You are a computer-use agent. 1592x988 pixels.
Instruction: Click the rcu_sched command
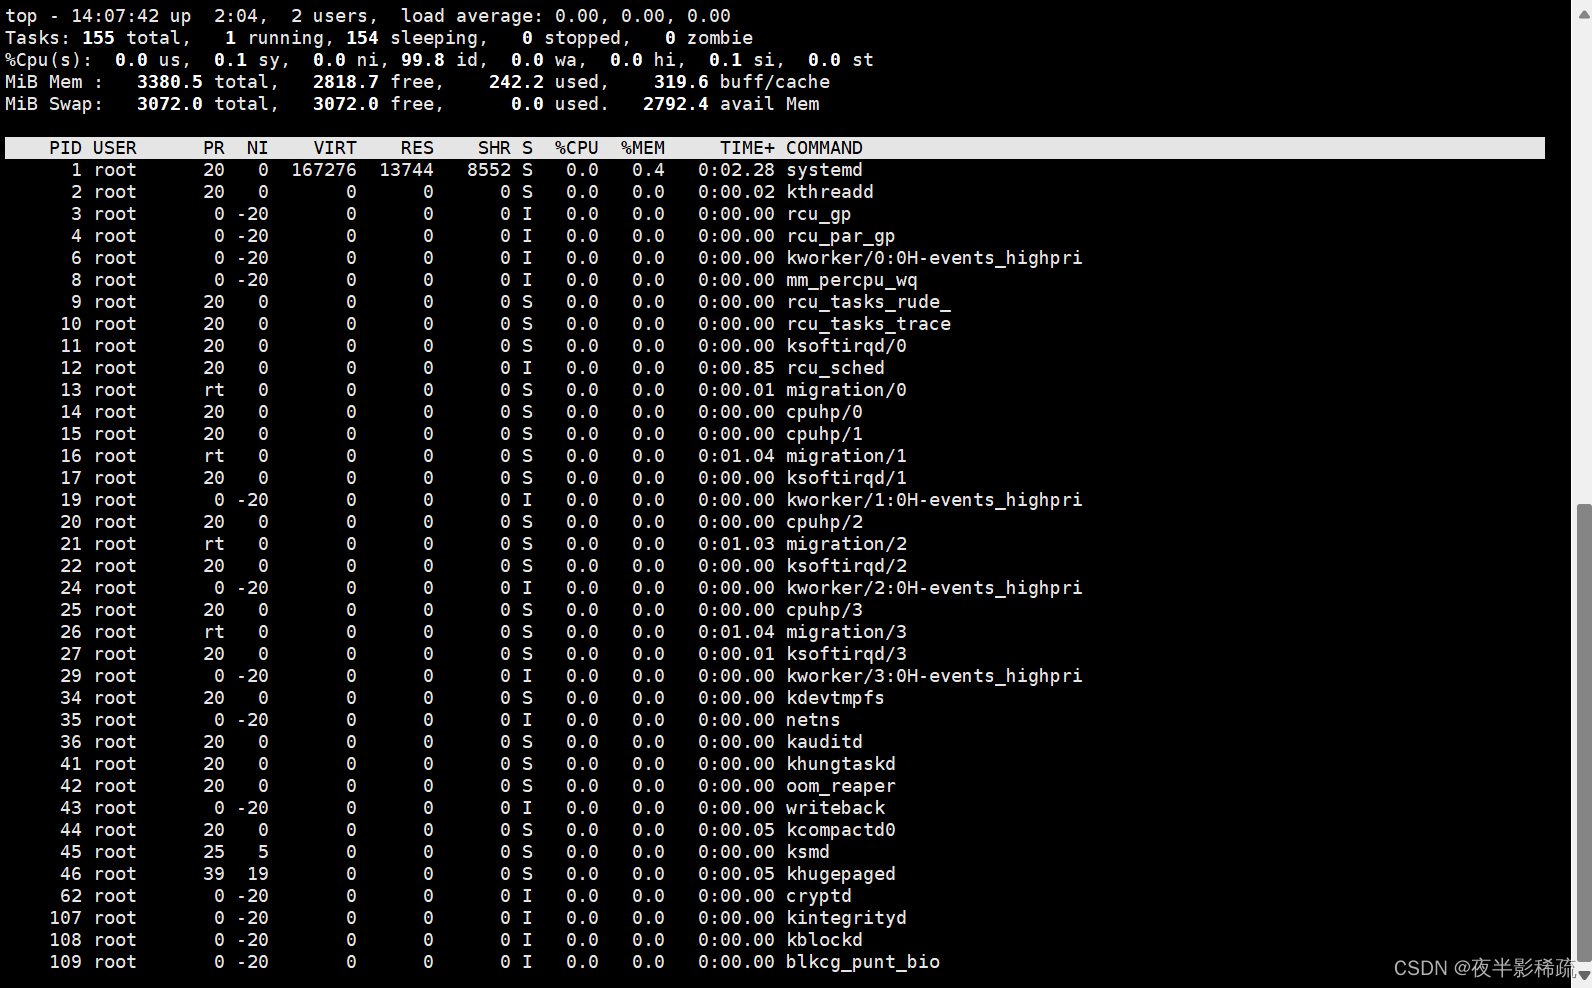click(835, 368)
